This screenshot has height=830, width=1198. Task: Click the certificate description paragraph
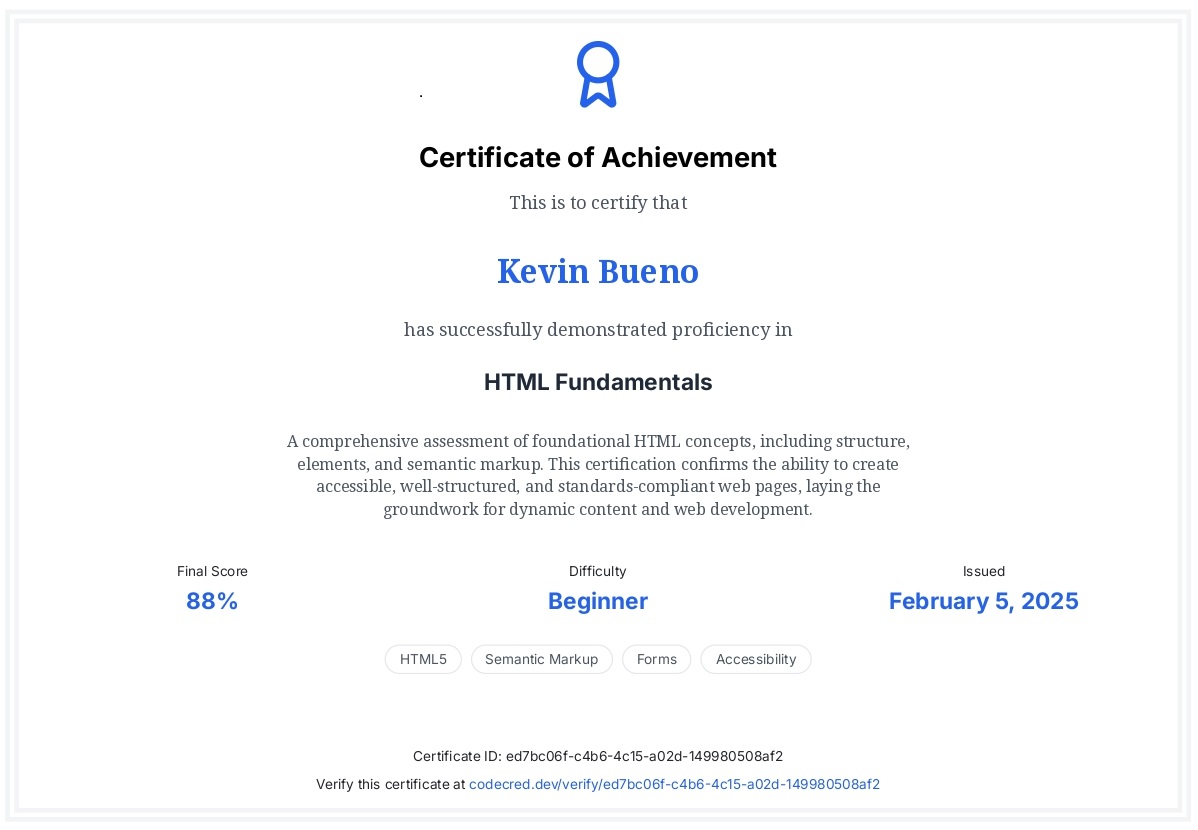pyautogui.click(x=597, y=475)
